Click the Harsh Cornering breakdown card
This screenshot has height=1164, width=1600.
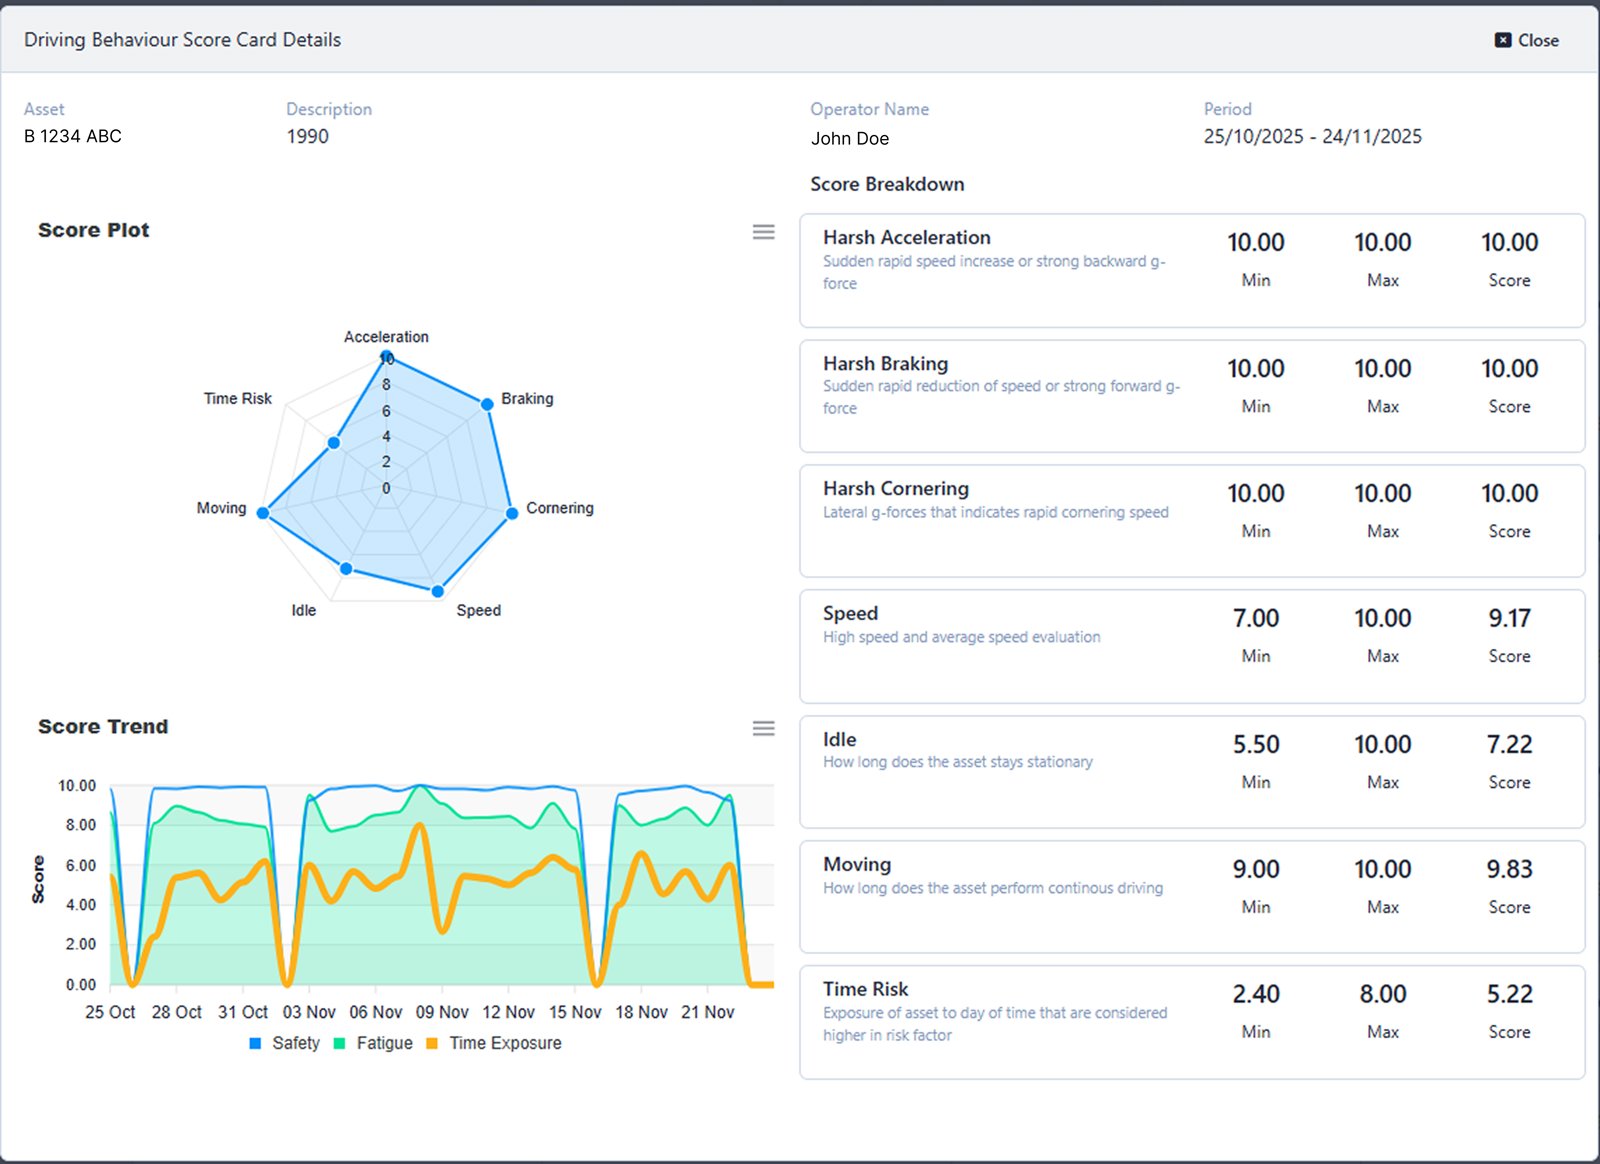pos(1191,520)
